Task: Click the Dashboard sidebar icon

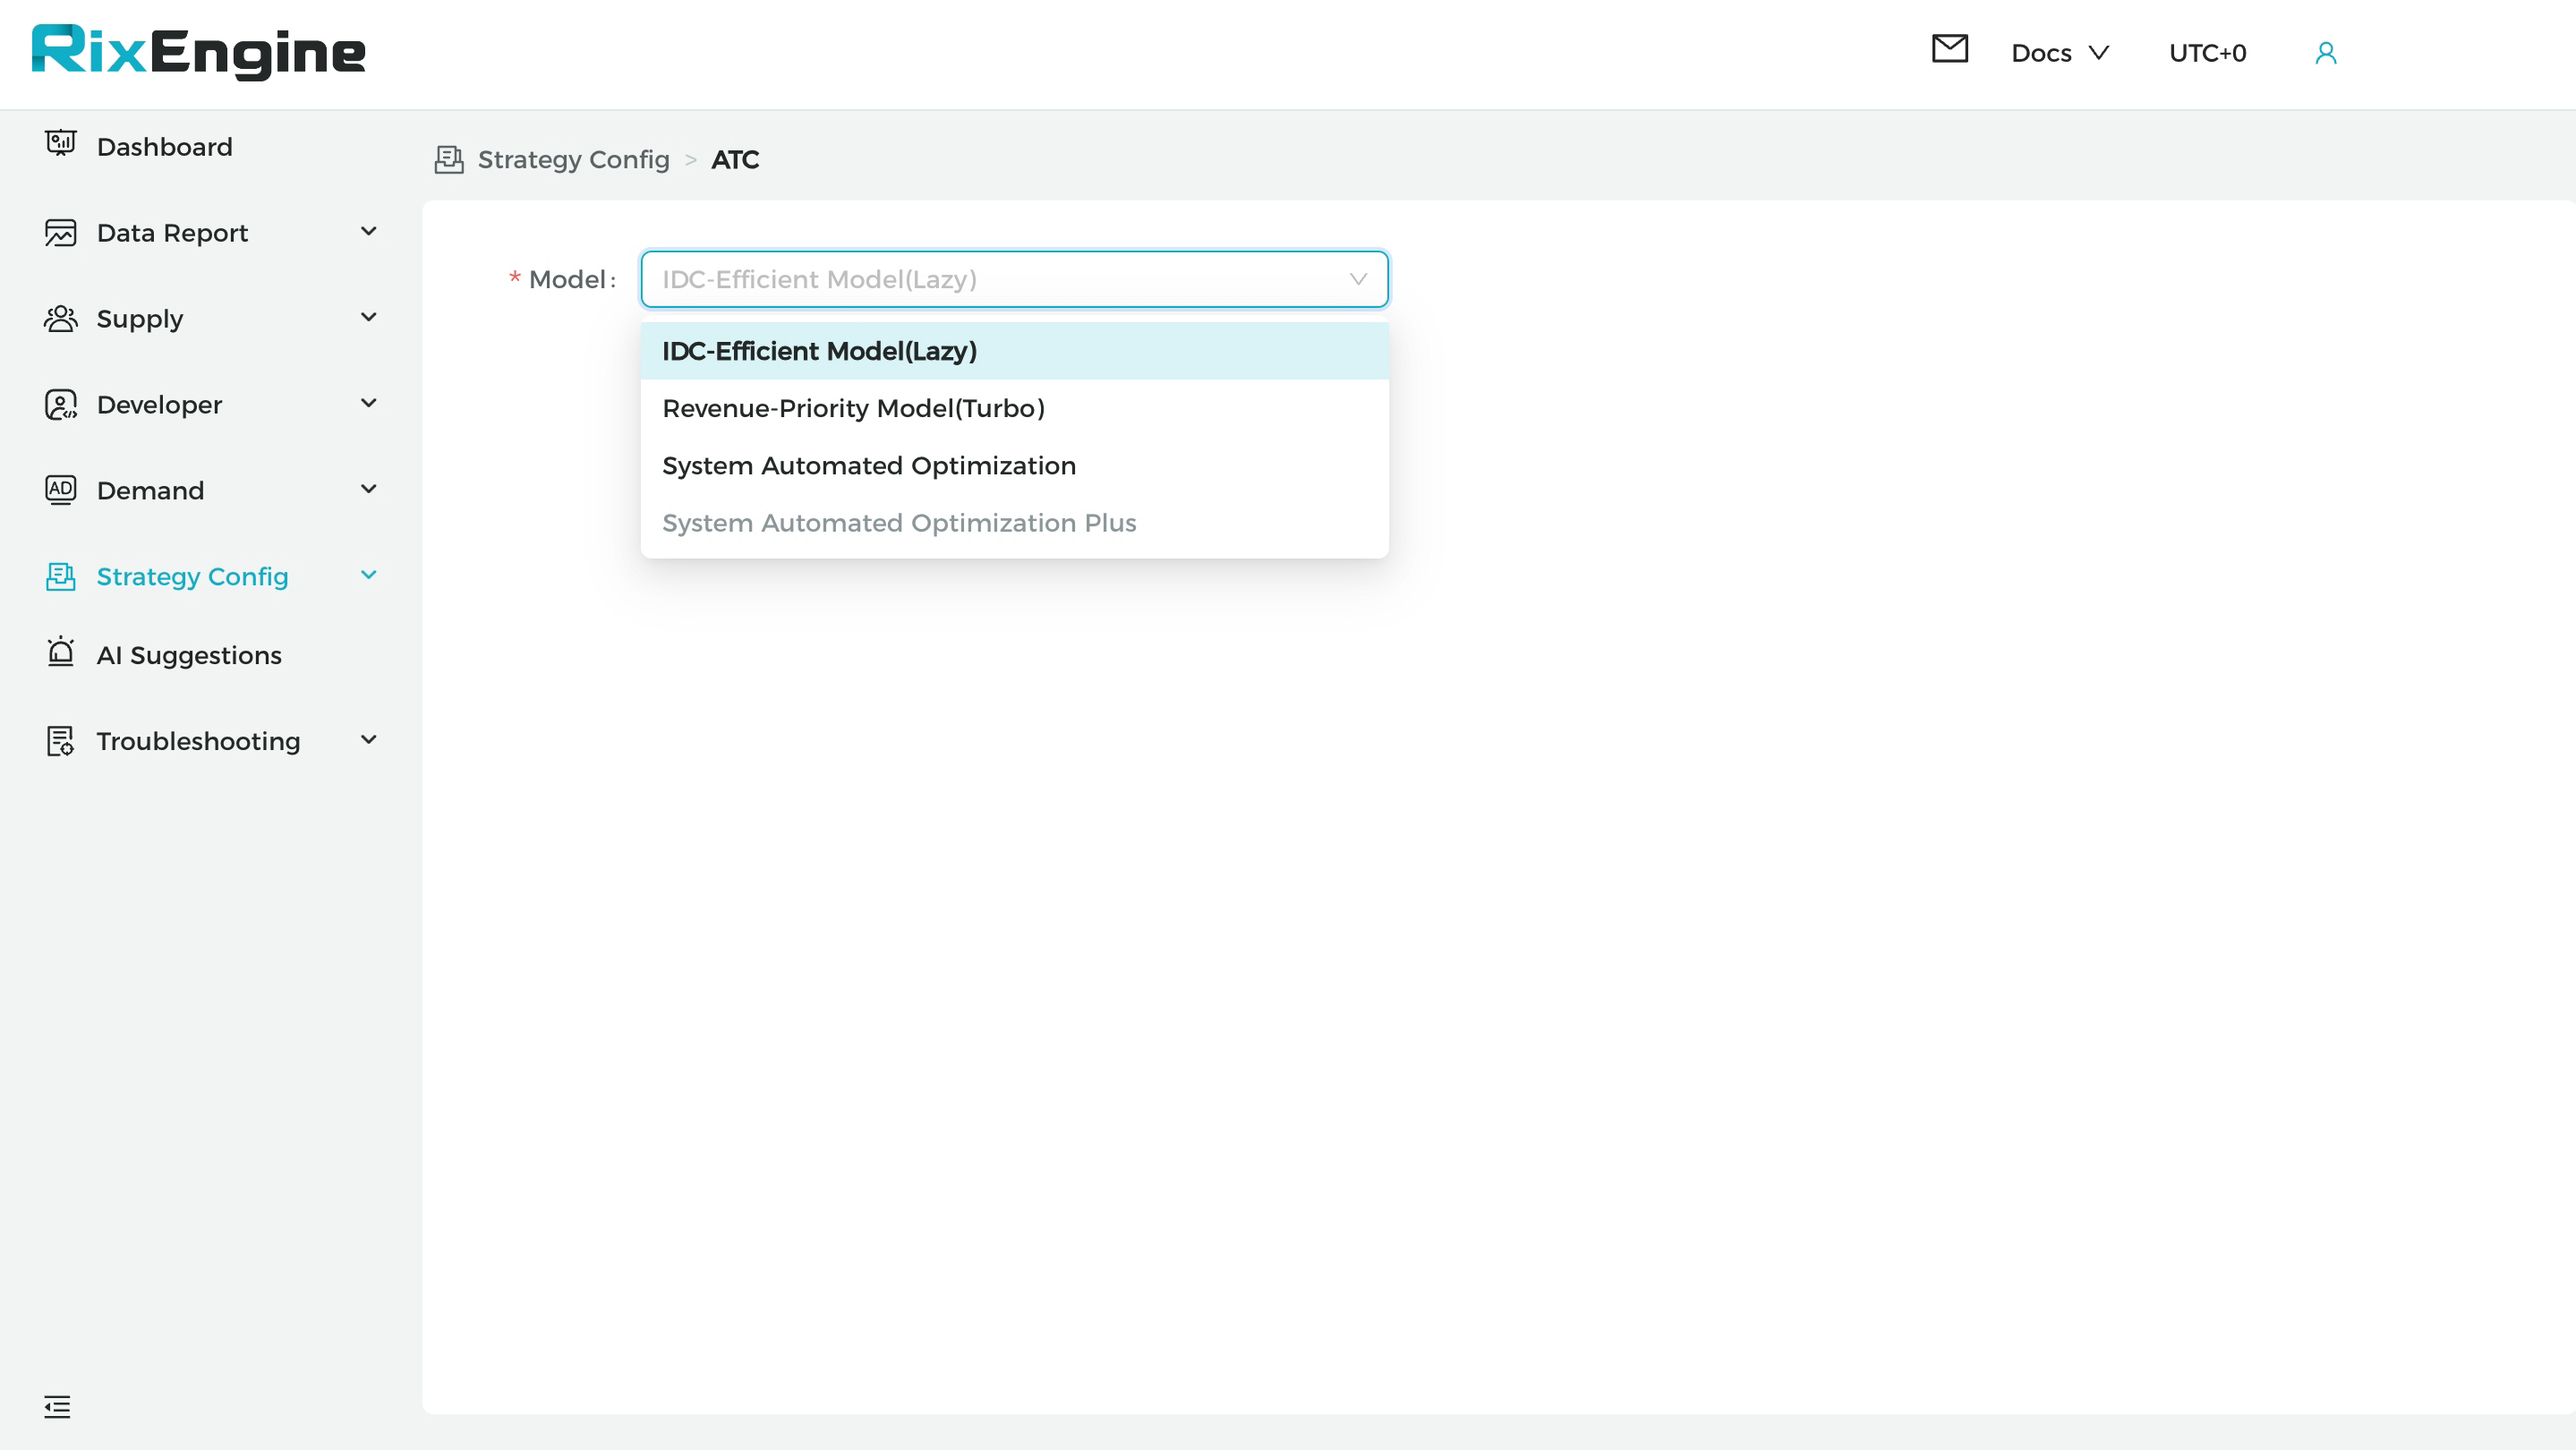Action: tap(61, 144)
